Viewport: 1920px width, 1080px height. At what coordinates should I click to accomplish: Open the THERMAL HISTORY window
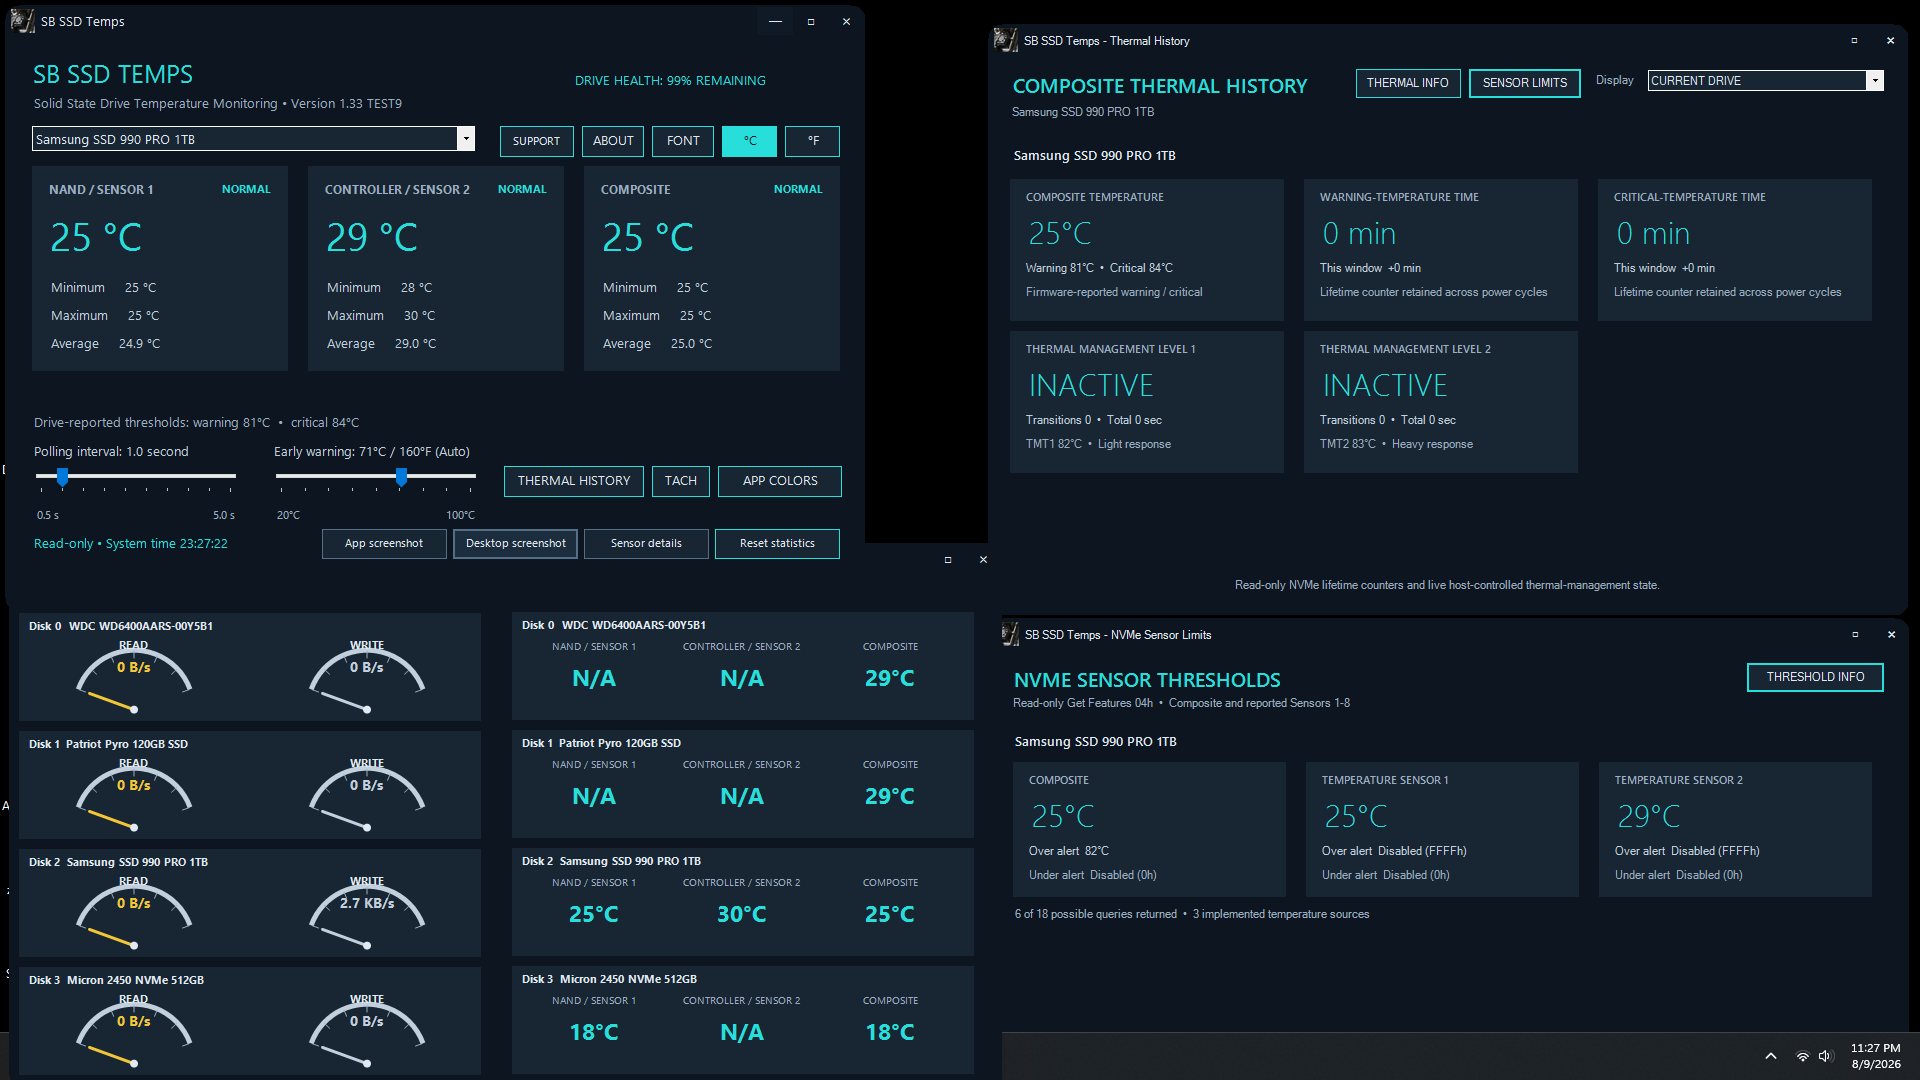[x=574, y=481]
